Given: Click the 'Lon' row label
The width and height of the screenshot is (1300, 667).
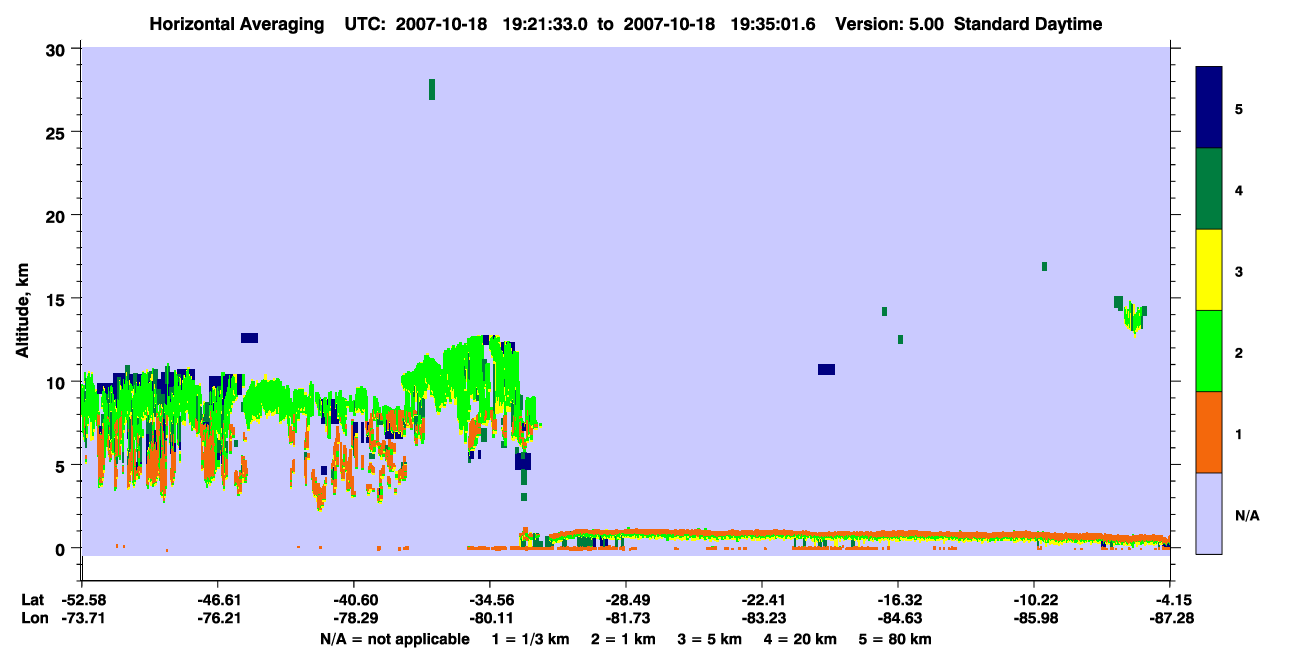Looking at the screenshot, I should 33,618.
